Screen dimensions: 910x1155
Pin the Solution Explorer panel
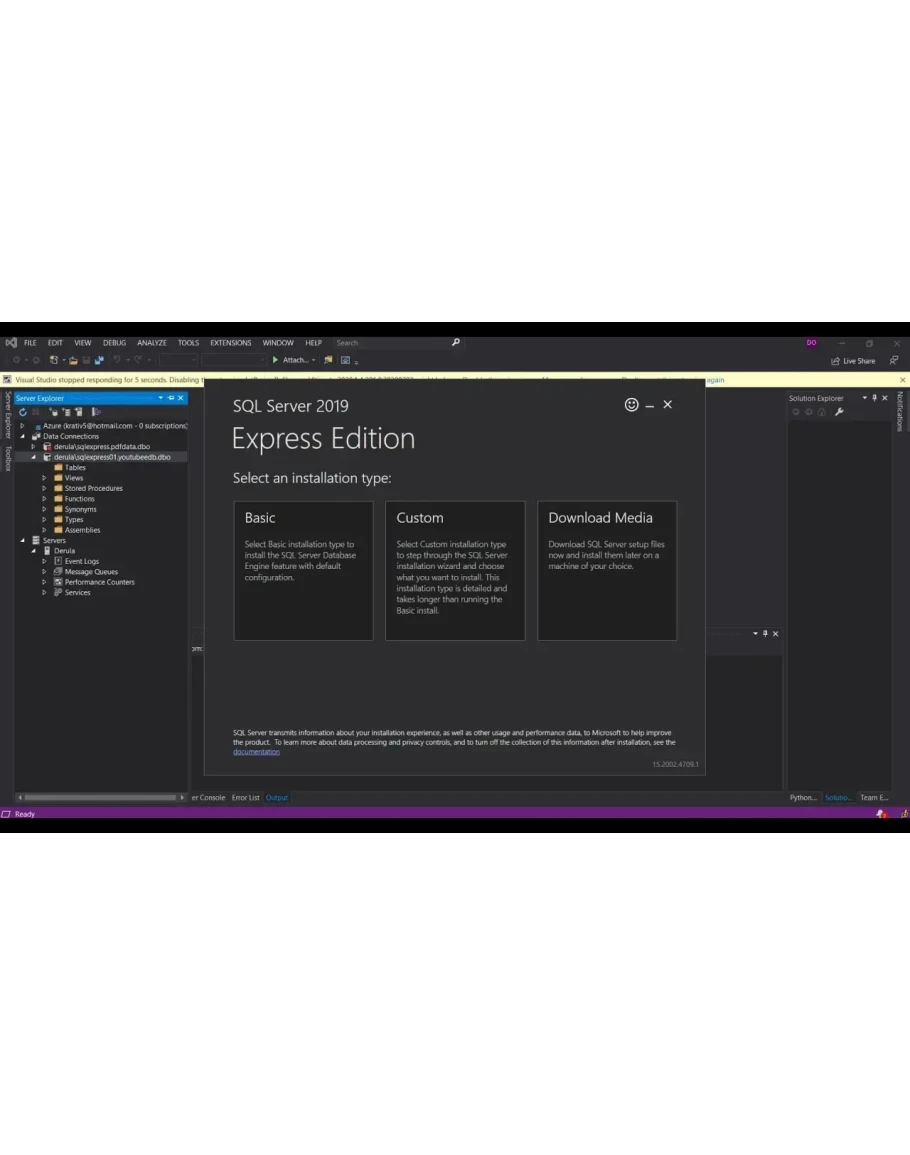click(874, 398)
